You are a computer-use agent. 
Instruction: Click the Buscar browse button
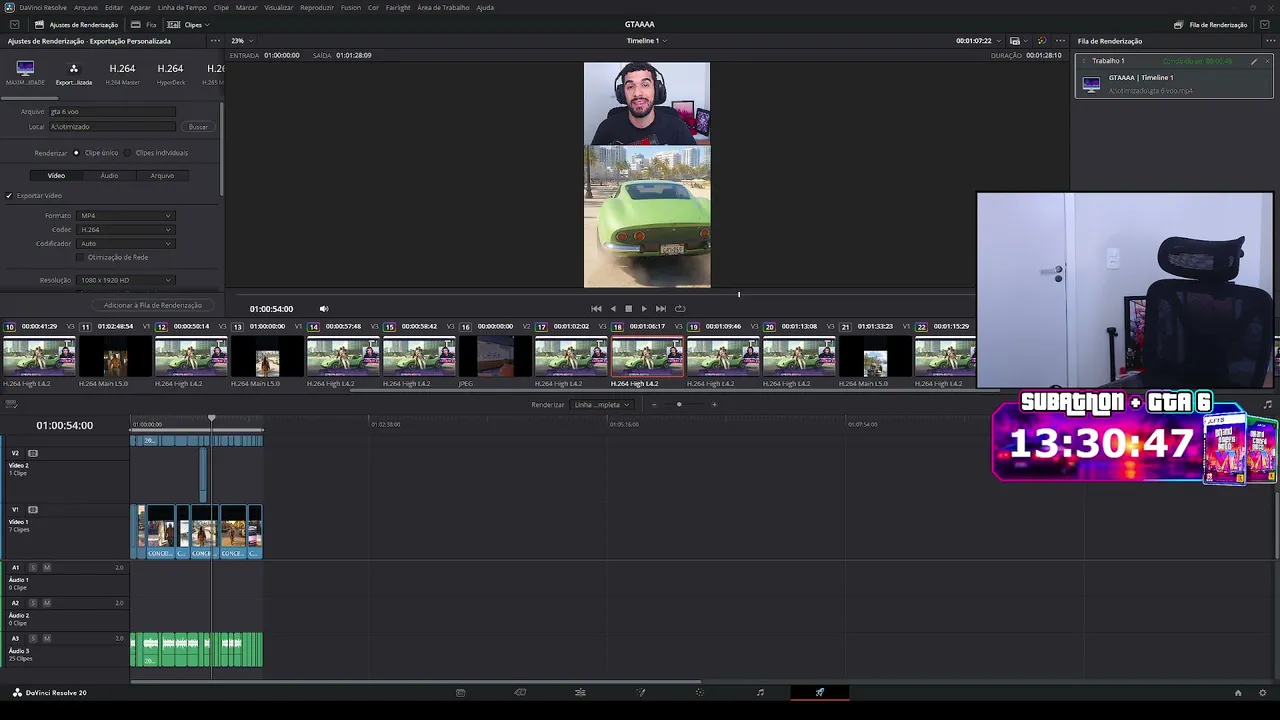pos(198,127)
